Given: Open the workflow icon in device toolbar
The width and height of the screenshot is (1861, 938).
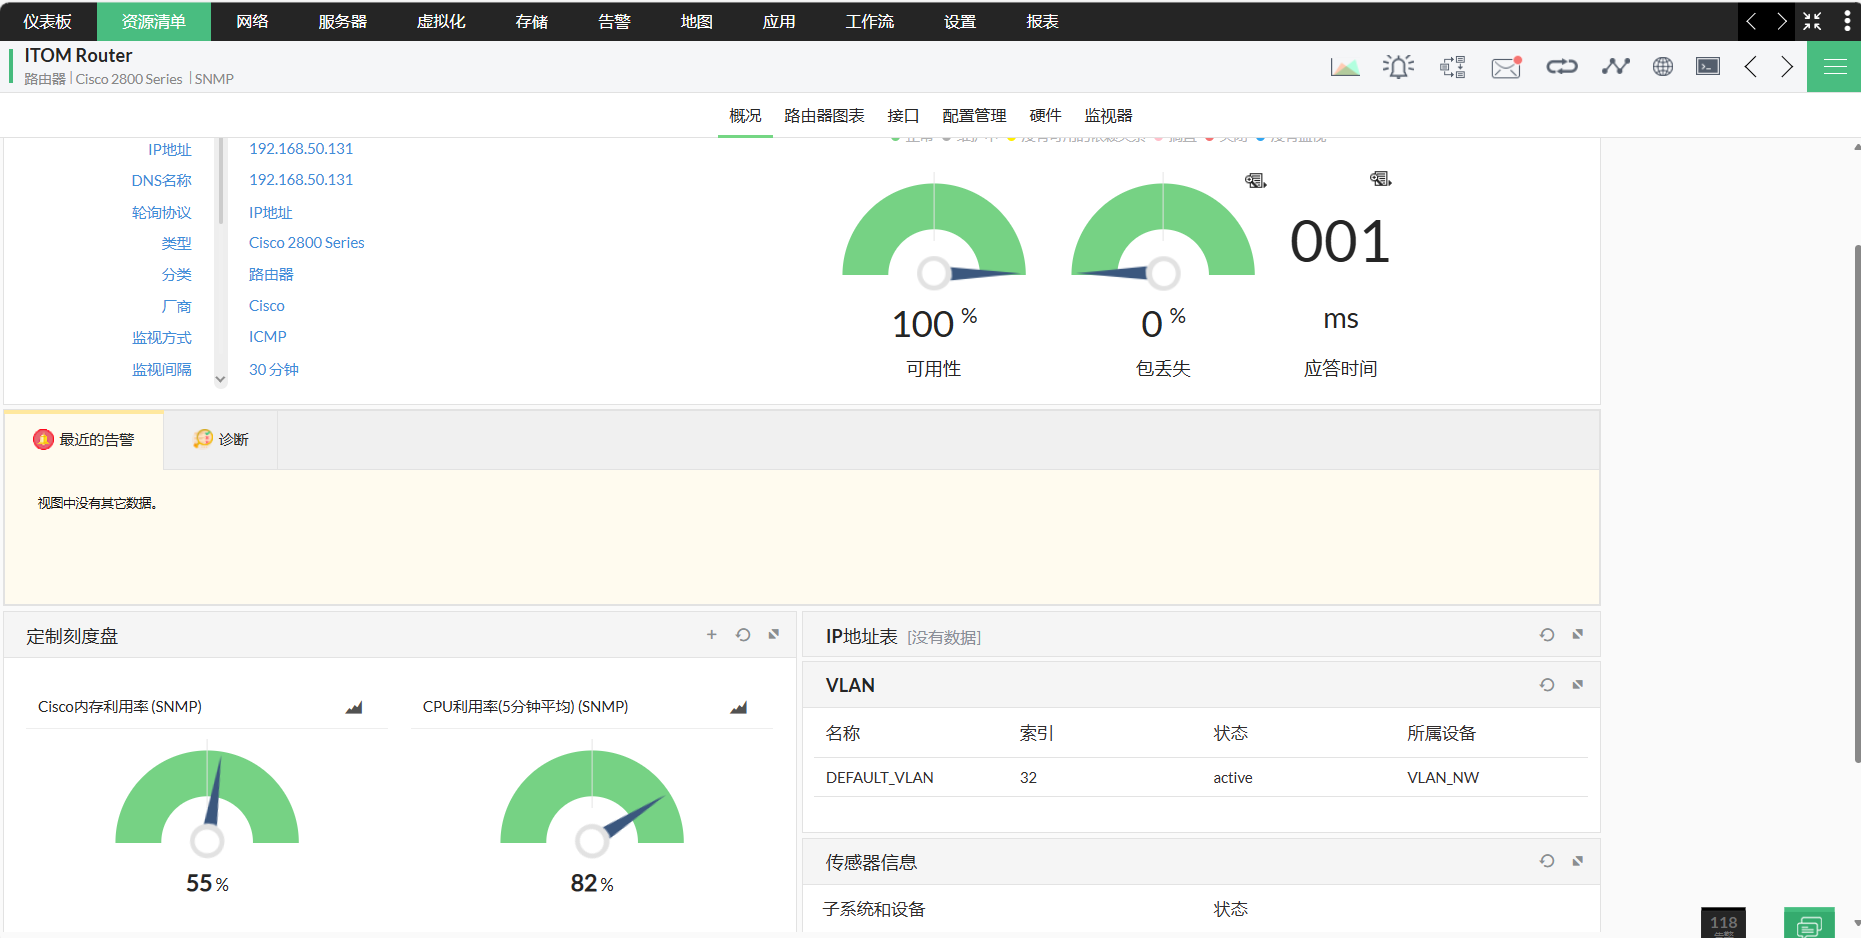Looking at the screenshot, I should [x=1452, y=67].
